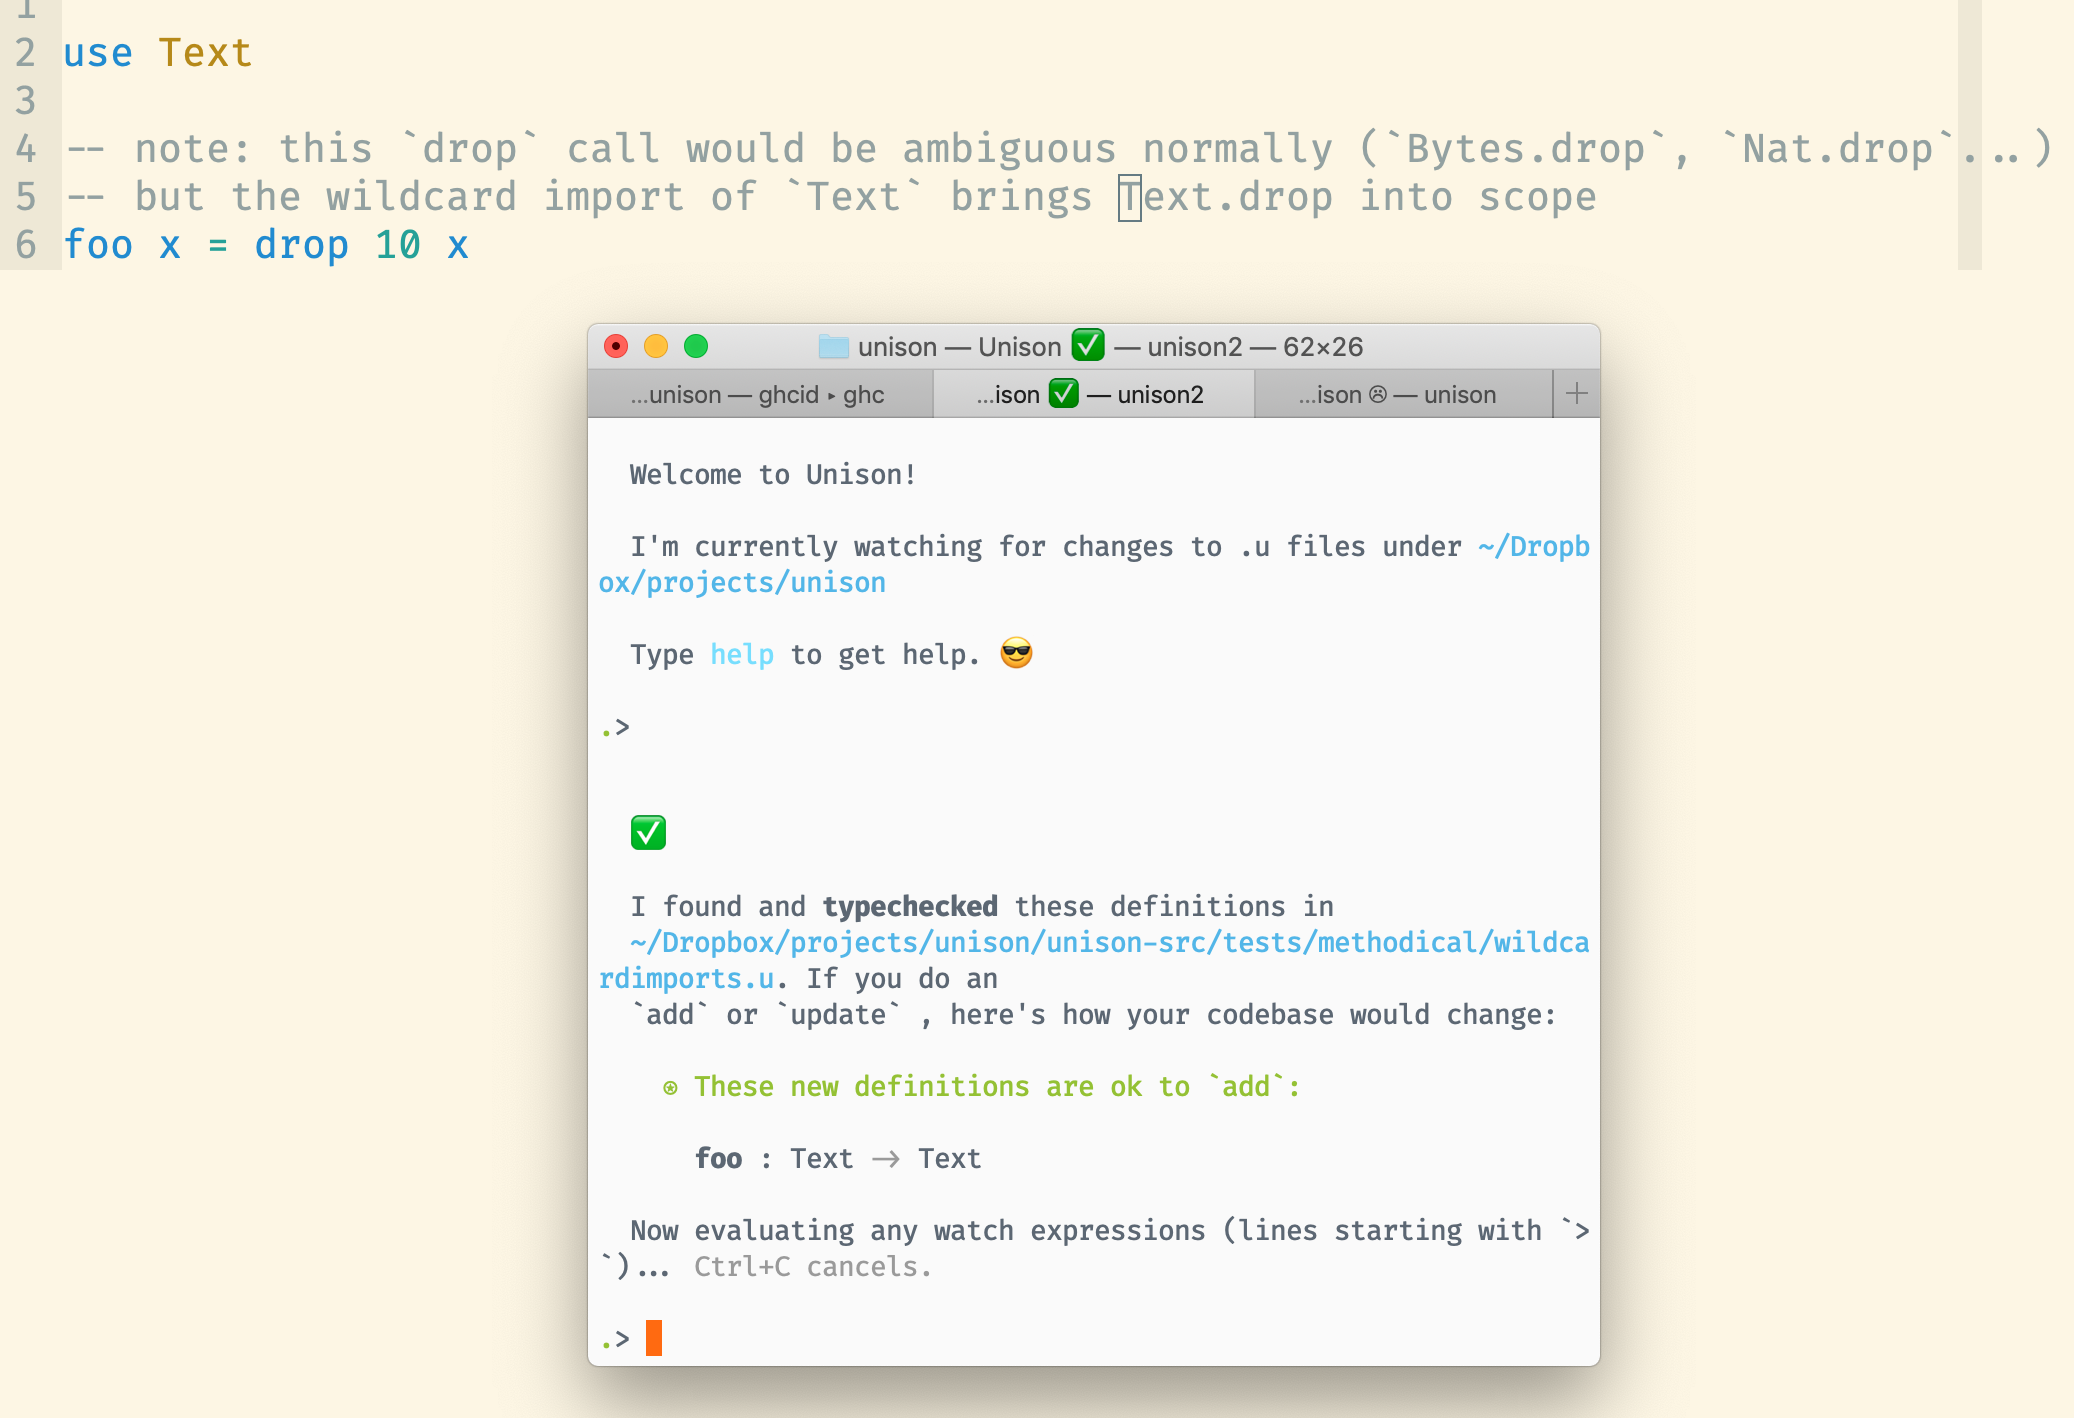Click the use Text statement on line 2
This screenshot has height=1418, width=2074.
(155, 52)
